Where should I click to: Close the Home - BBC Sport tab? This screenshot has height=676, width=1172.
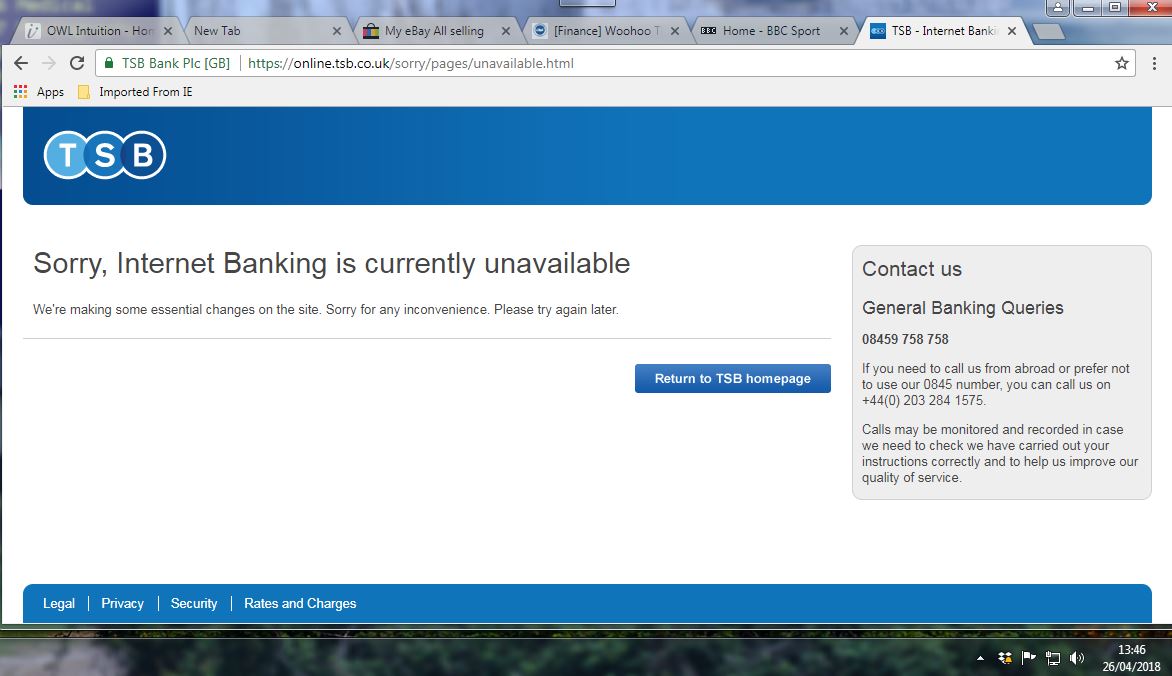click(843, 31)
